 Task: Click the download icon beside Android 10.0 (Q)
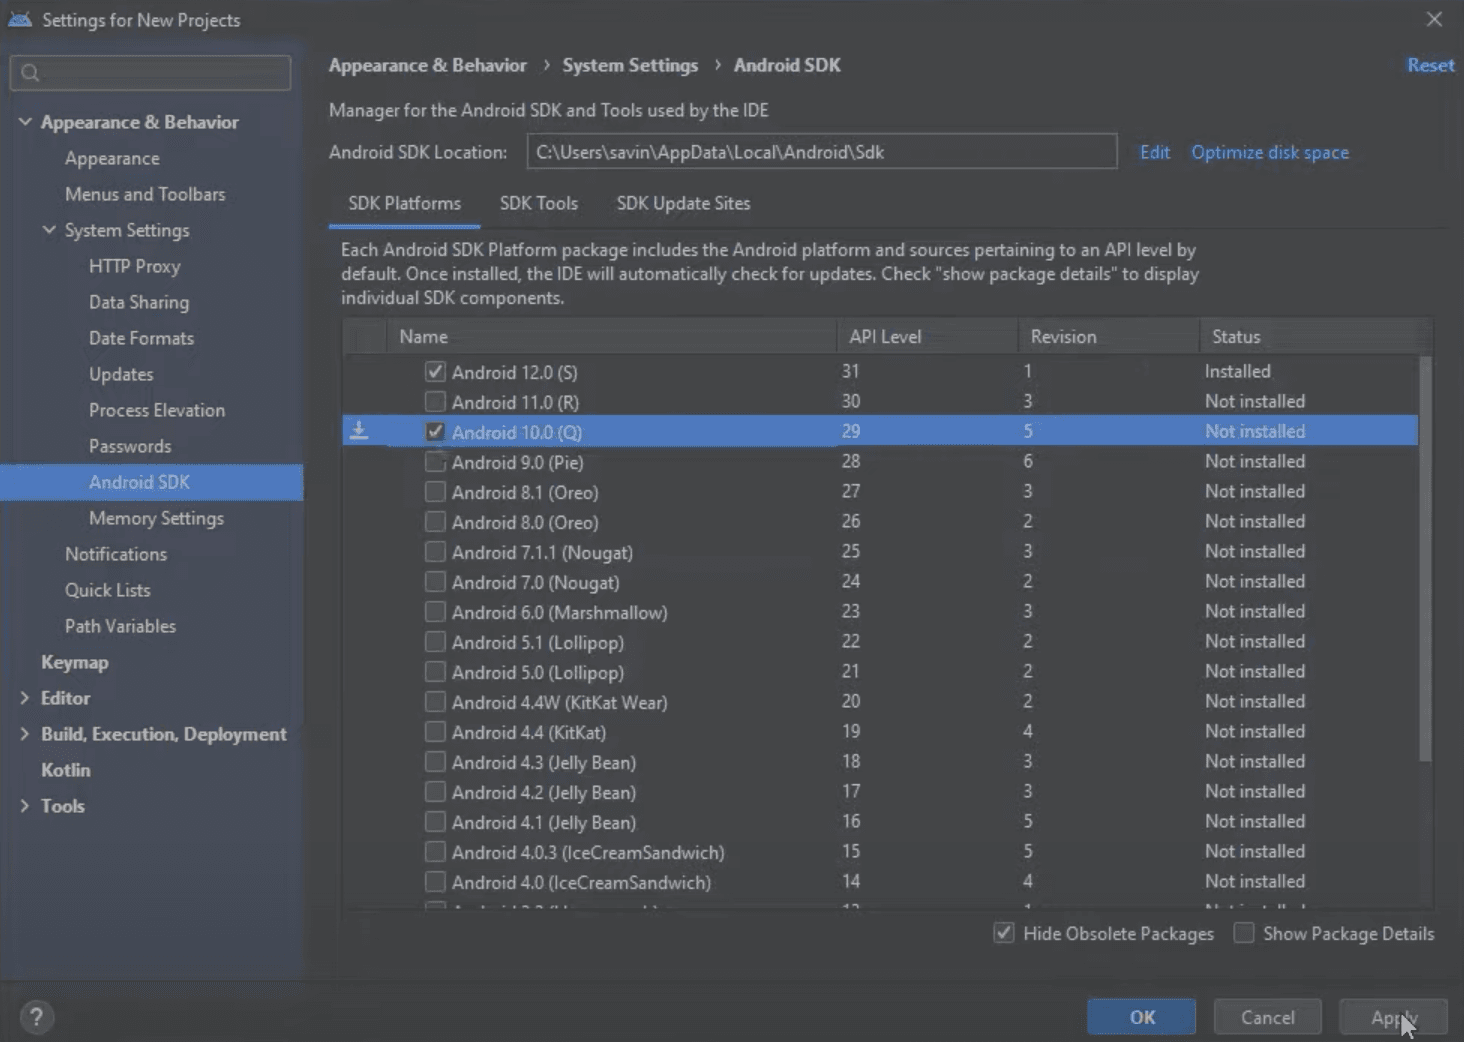point(360,431)
